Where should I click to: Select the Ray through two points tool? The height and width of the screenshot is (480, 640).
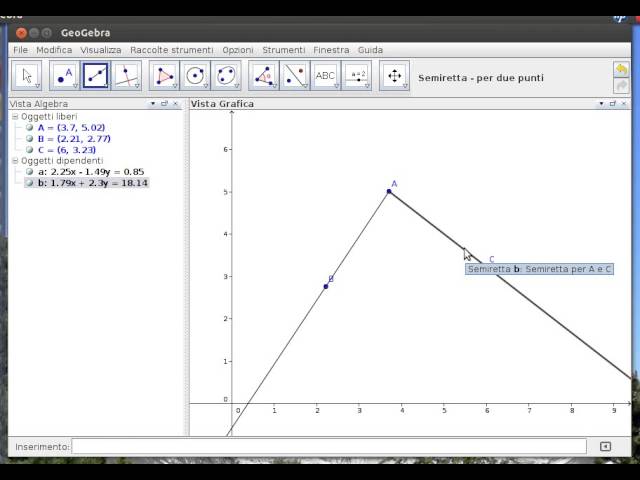click(96, 76)
